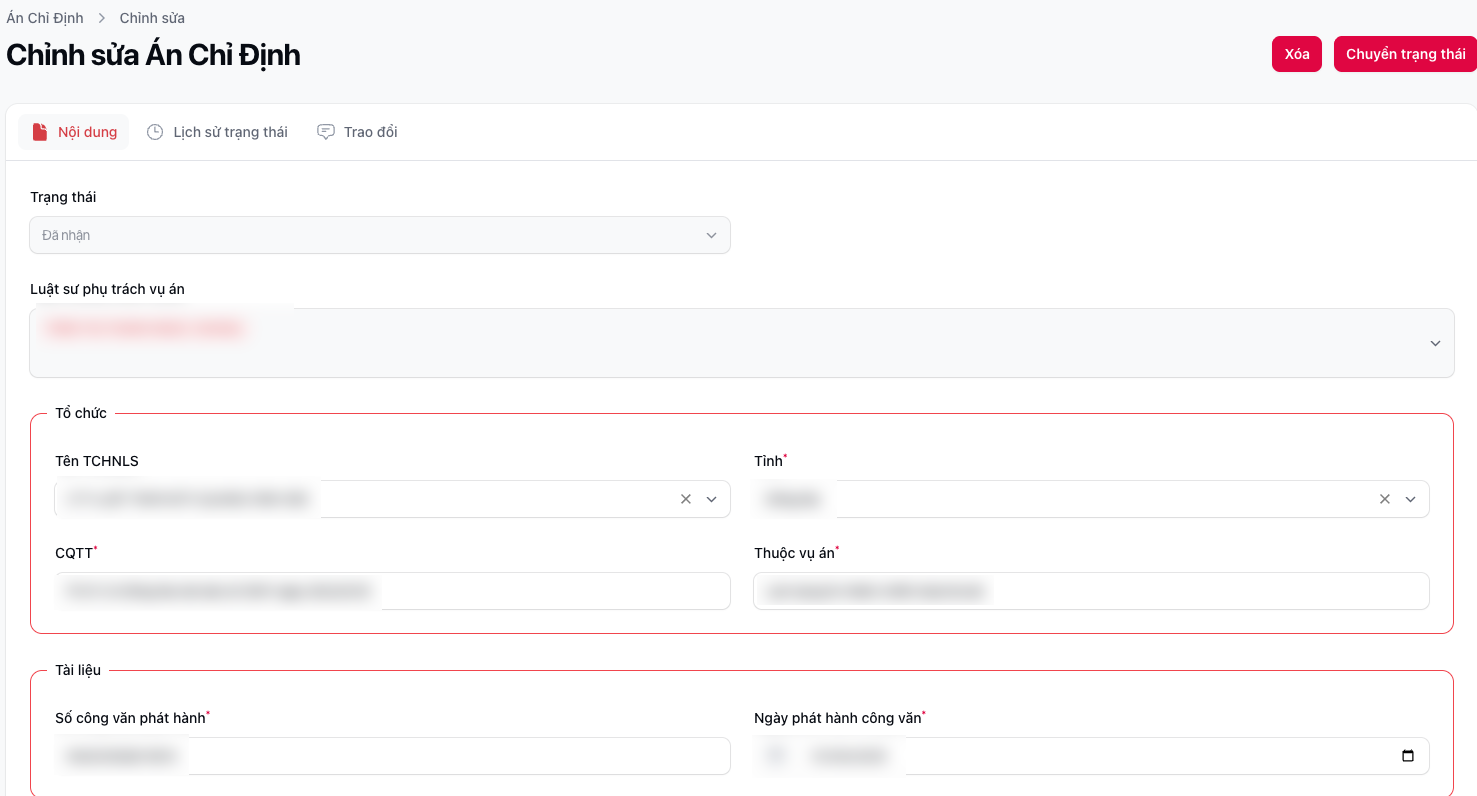Open the Tên TCHNLS dropdown chevron
The width and height of the screenshot is (1477, 796).
click(x=712, y=499)
